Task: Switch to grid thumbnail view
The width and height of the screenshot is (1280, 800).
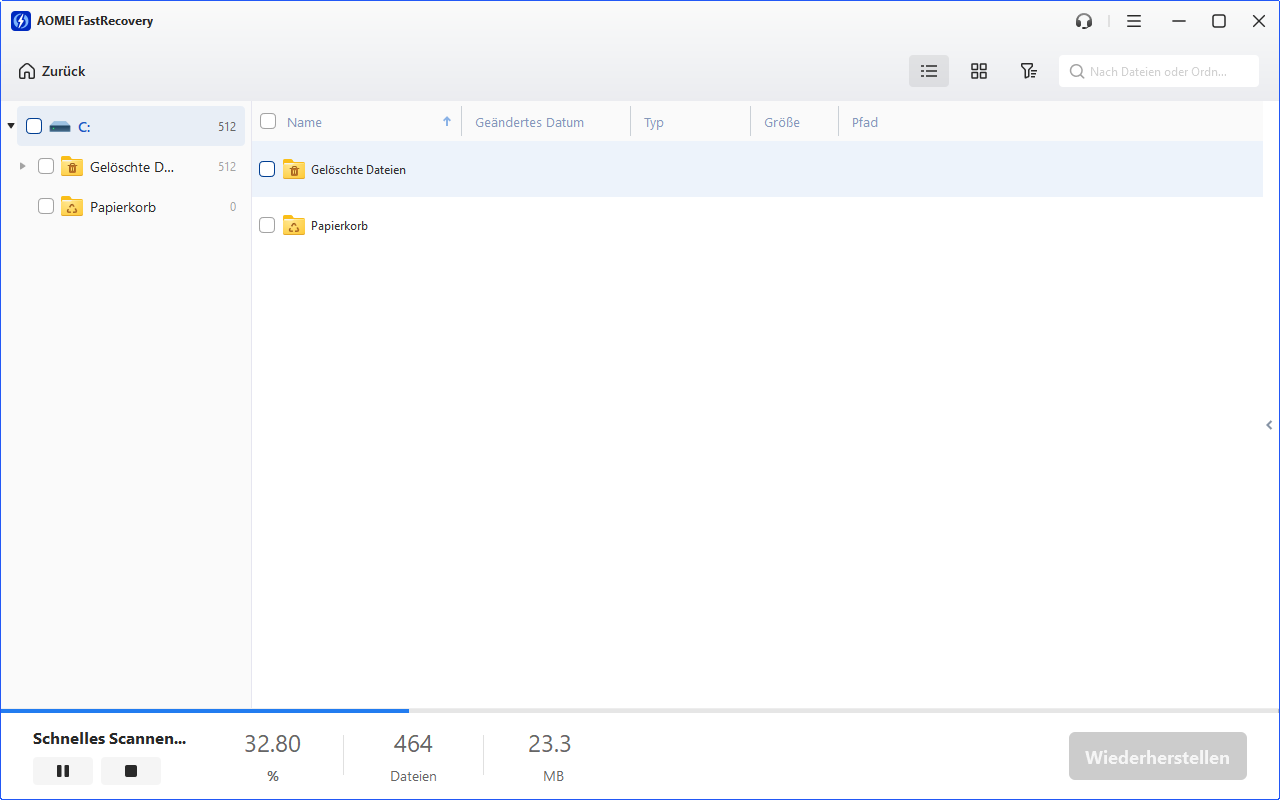Action: click(979, 71)
